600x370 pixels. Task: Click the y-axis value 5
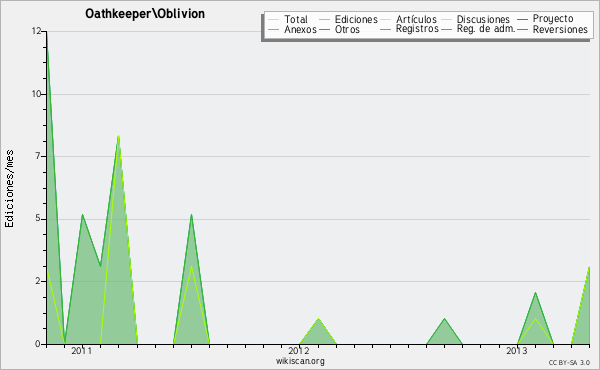tap(38, 218)
